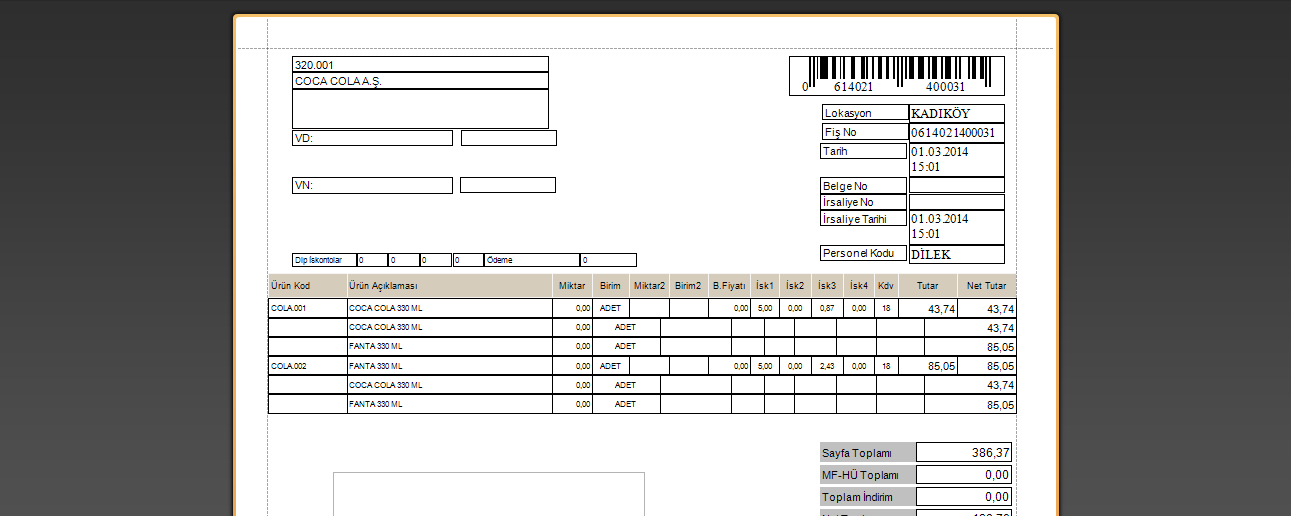Click the empty Belge No value box
1291x516 pixels.
click(956, 185)
